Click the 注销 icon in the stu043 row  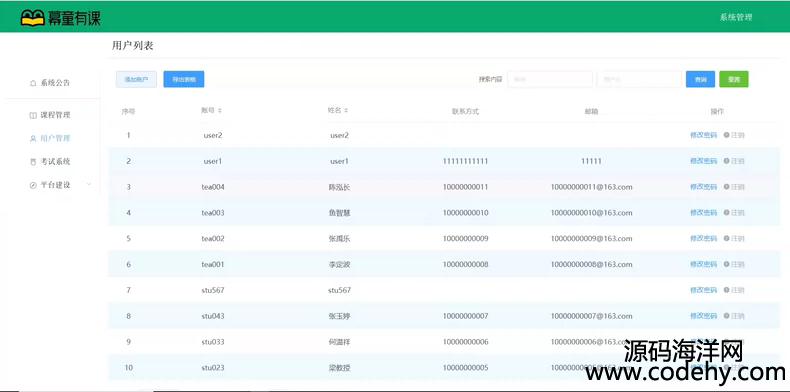(x=727, y=316)
